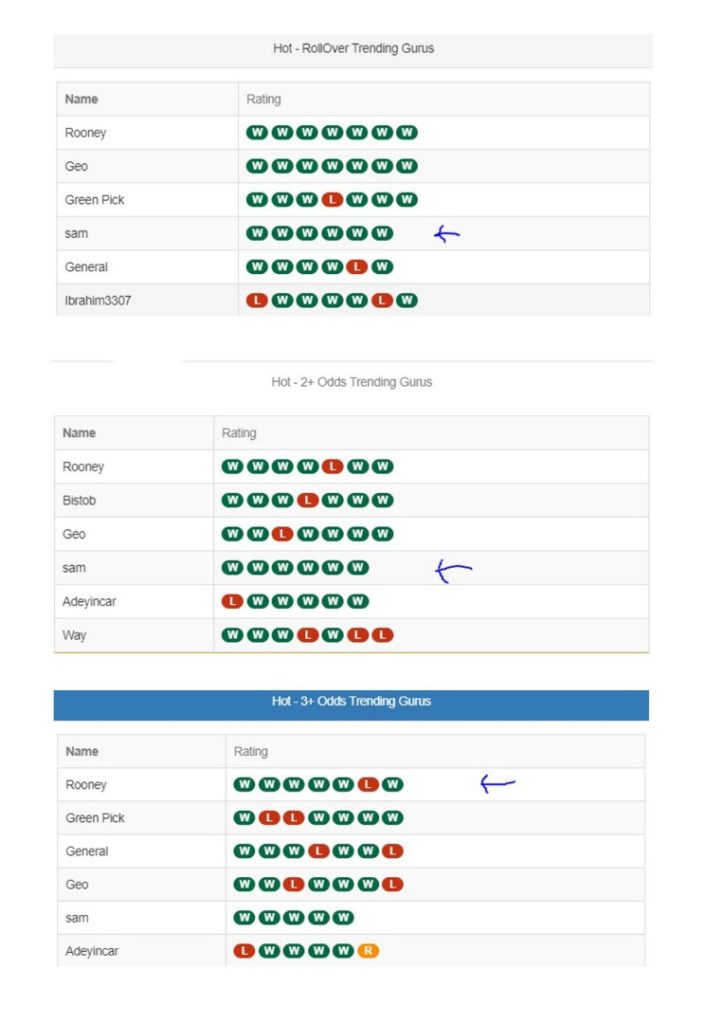Screen dimensions: 723x1024
Task: Click the last W badge in RollOver Geo row
Action: [406, 167]
